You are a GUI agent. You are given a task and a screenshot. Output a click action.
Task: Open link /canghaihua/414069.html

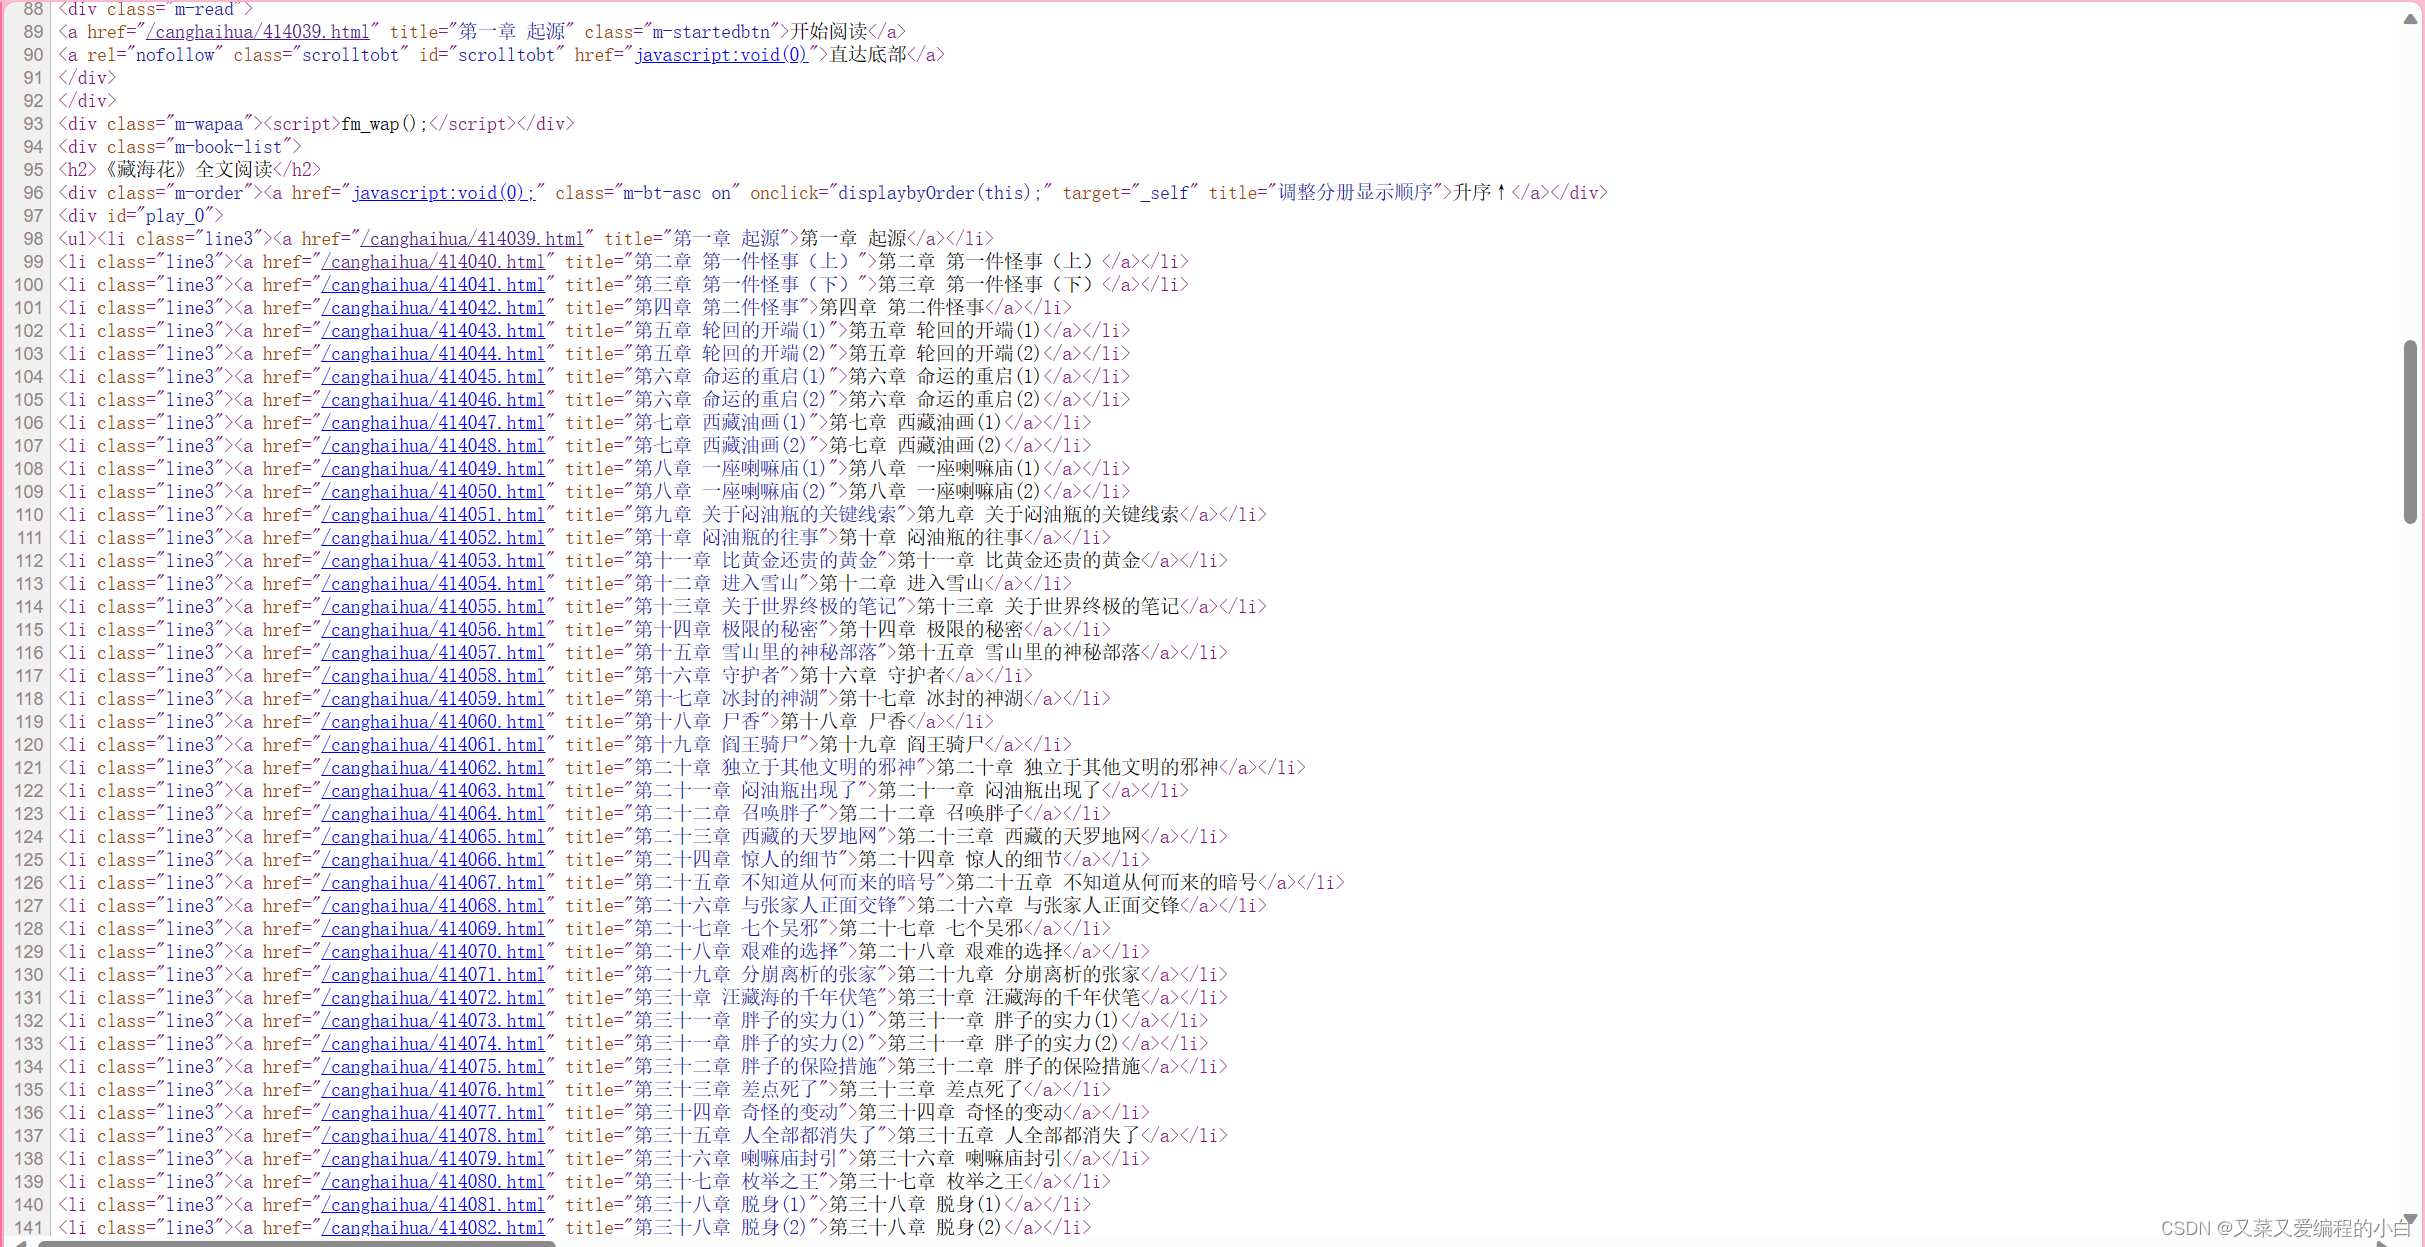(x=433, y=929)
